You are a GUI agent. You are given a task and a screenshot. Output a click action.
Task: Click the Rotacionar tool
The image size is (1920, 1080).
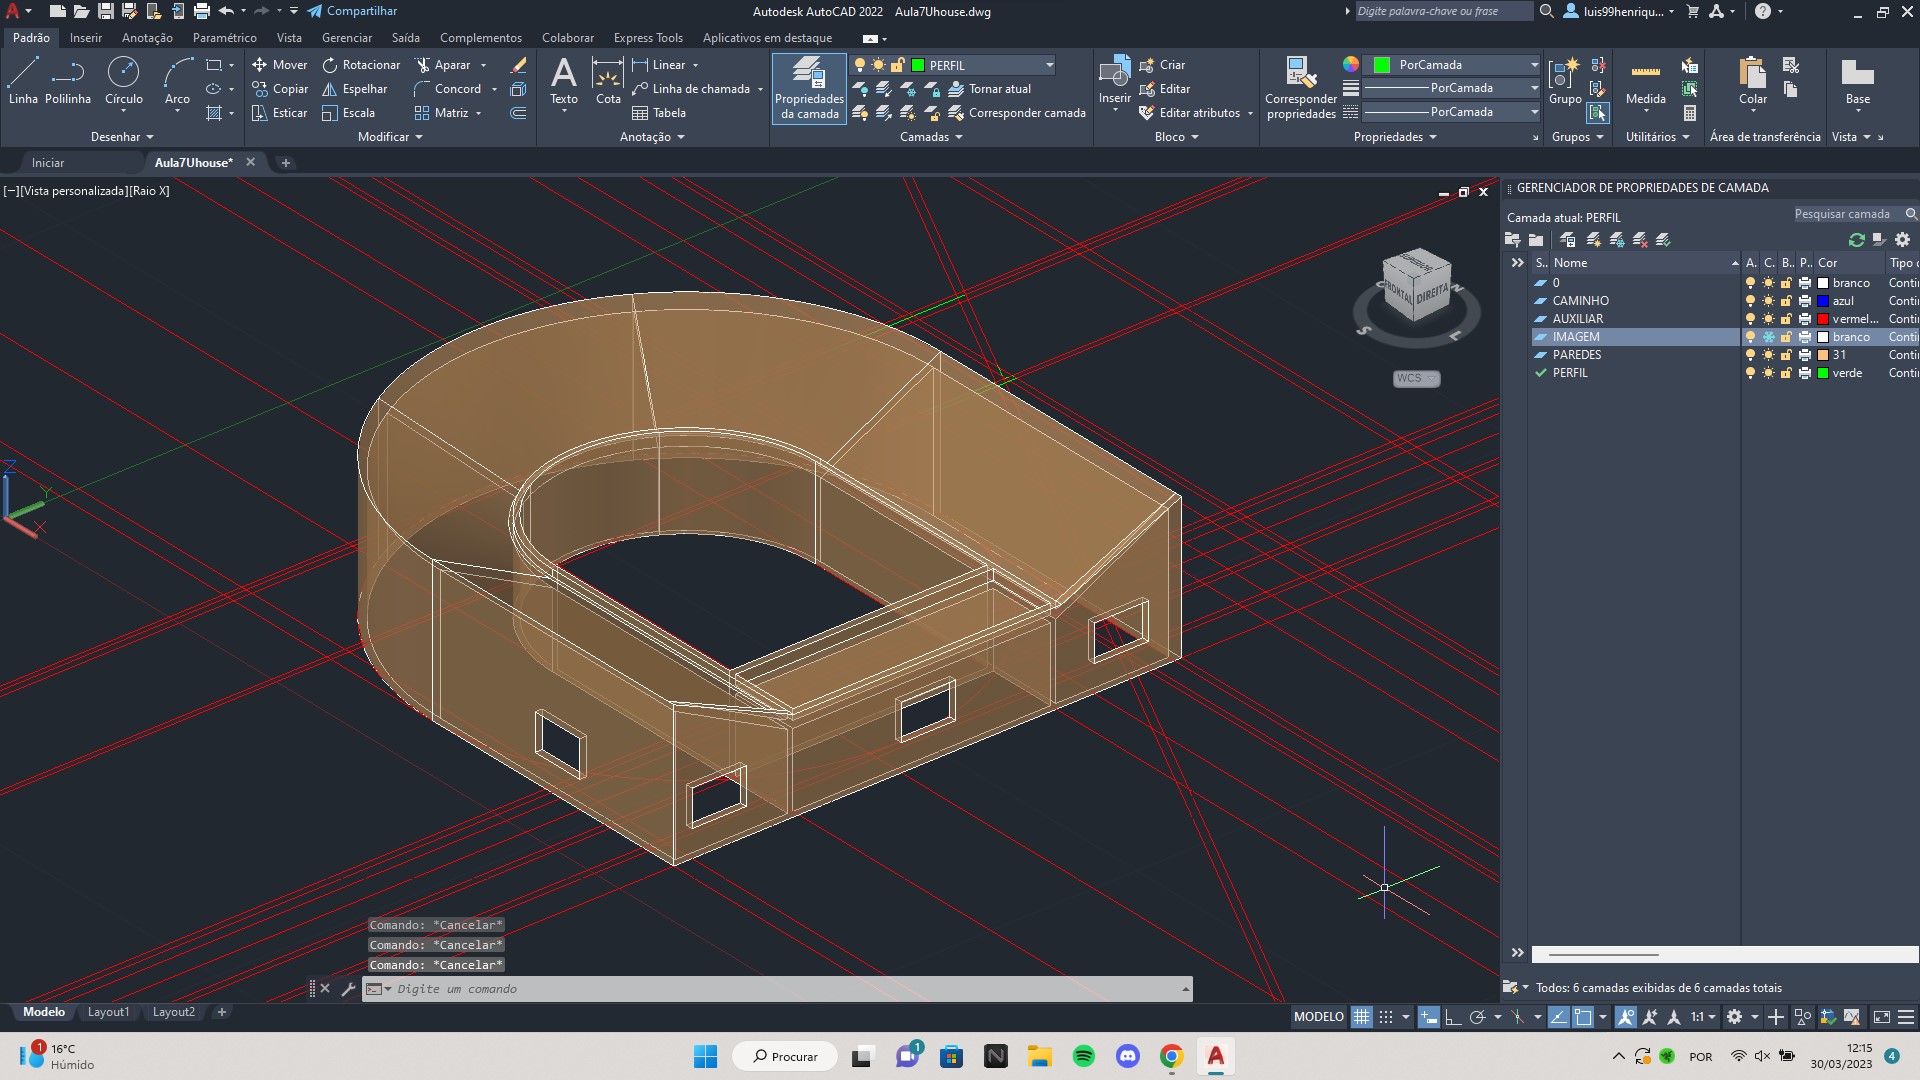pos(360,65)
